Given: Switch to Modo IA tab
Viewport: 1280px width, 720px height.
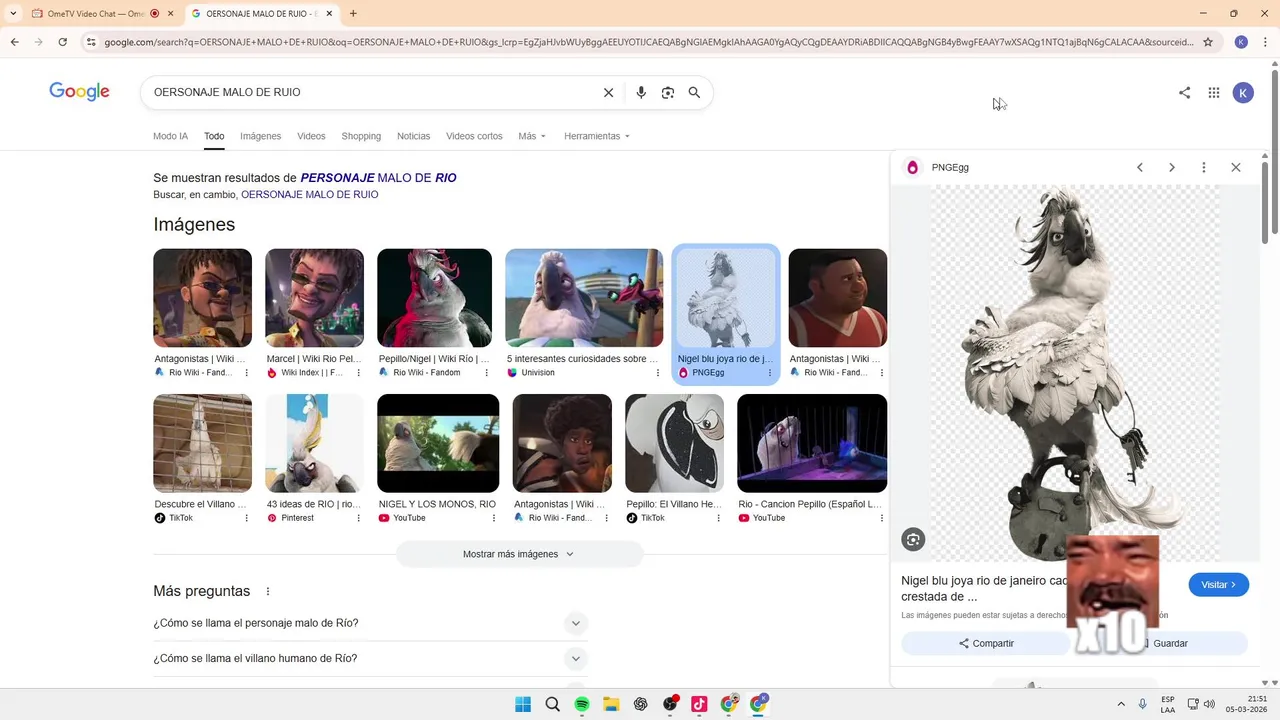Looking at the screenshot, I should click(x=170, y=136).
